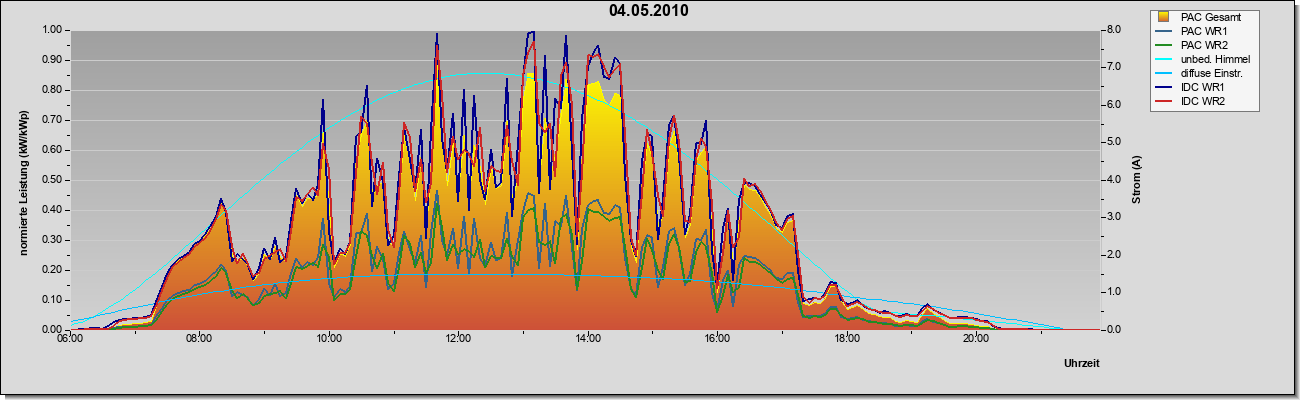Click the unbed. Himmel legend entry
This screenshot has height=400, width=1300.
tap(1203, 59)
